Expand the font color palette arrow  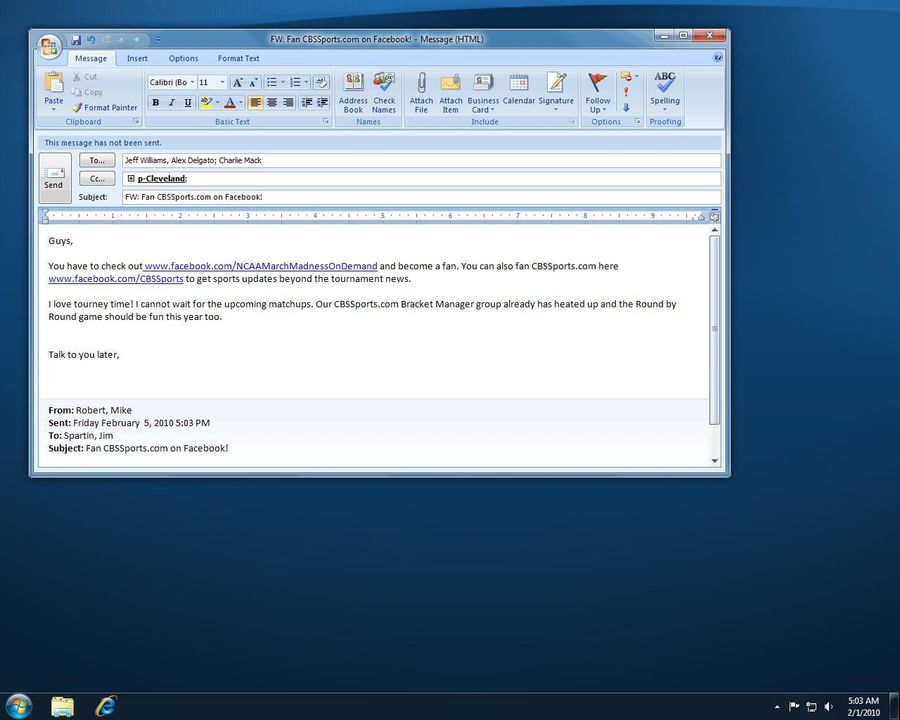(240, 102)
